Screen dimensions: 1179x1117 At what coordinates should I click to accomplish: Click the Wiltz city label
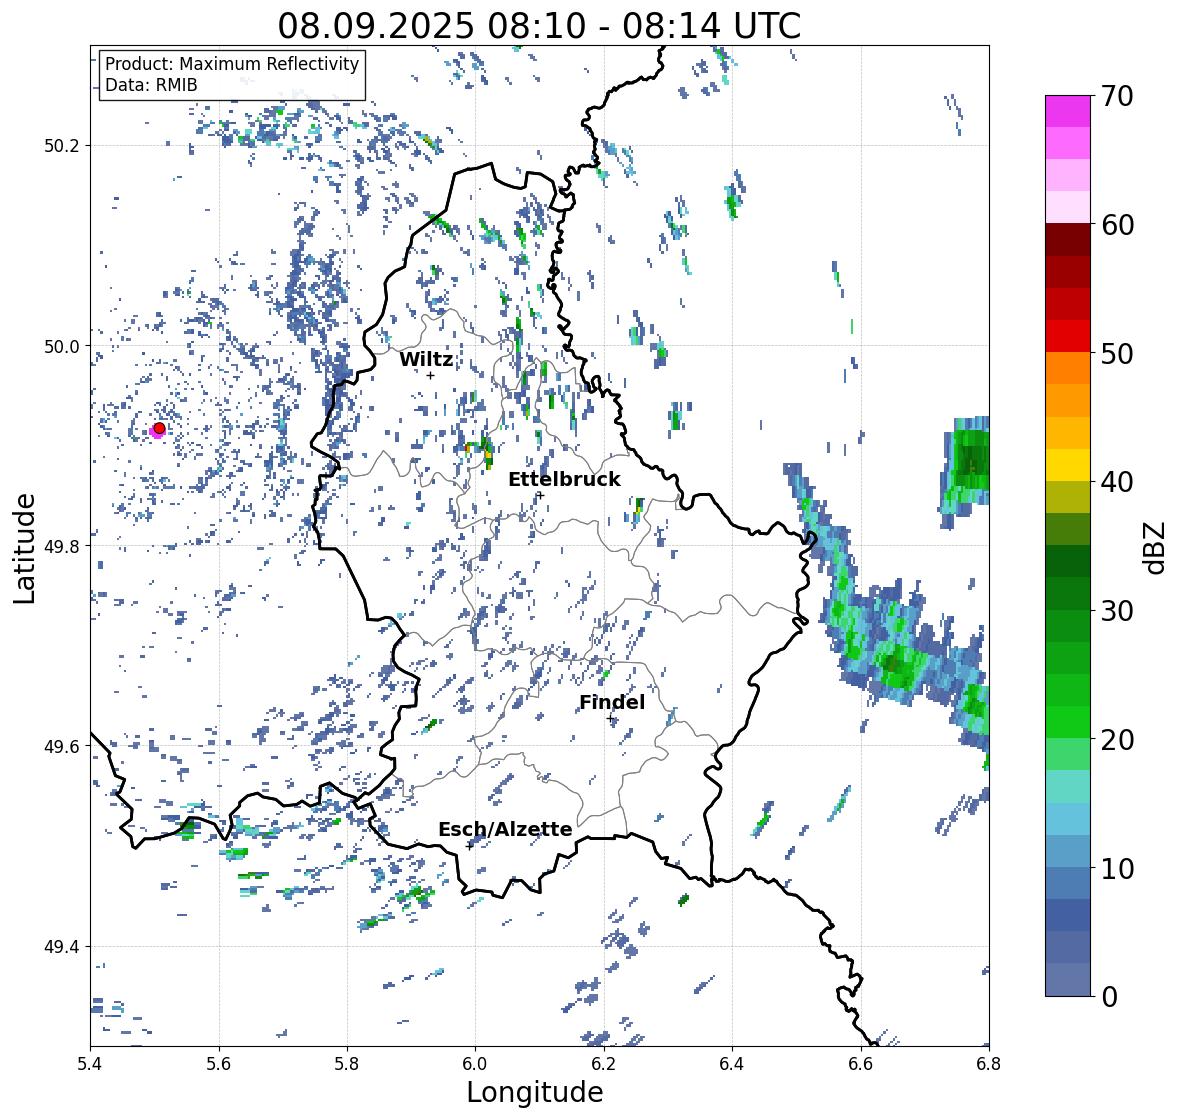(426, 359)
